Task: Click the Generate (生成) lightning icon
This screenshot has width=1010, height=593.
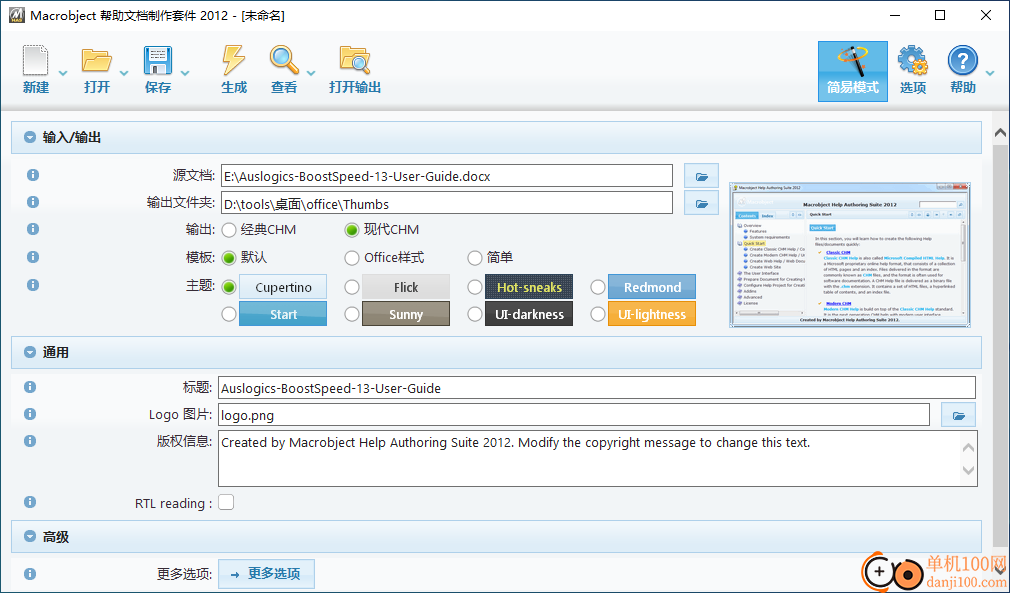Action: point(233,61)
